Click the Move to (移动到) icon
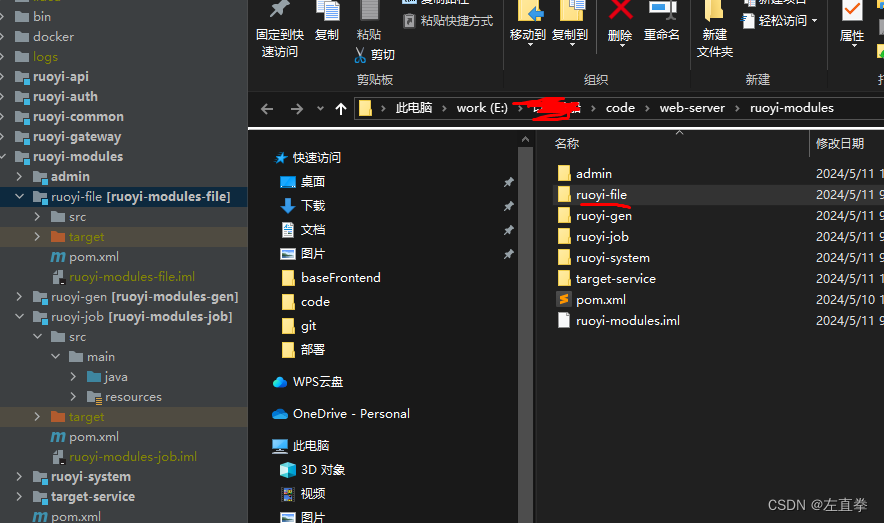 [x=529, y=10]
